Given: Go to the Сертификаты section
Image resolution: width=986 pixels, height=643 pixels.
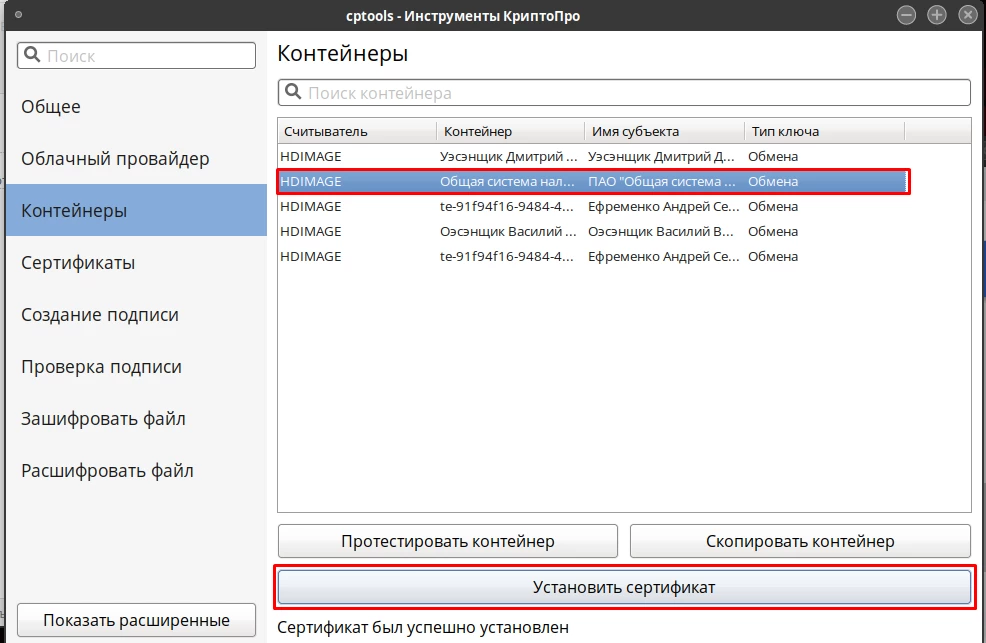Looking at the screenshot, I should point(136,263).
